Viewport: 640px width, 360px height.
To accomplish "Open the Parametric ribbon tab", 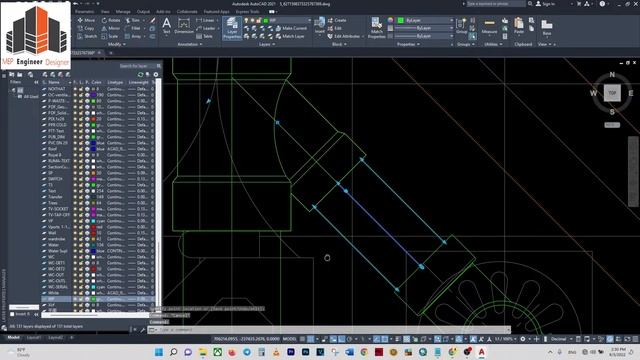I will click(x=85, y=11).
